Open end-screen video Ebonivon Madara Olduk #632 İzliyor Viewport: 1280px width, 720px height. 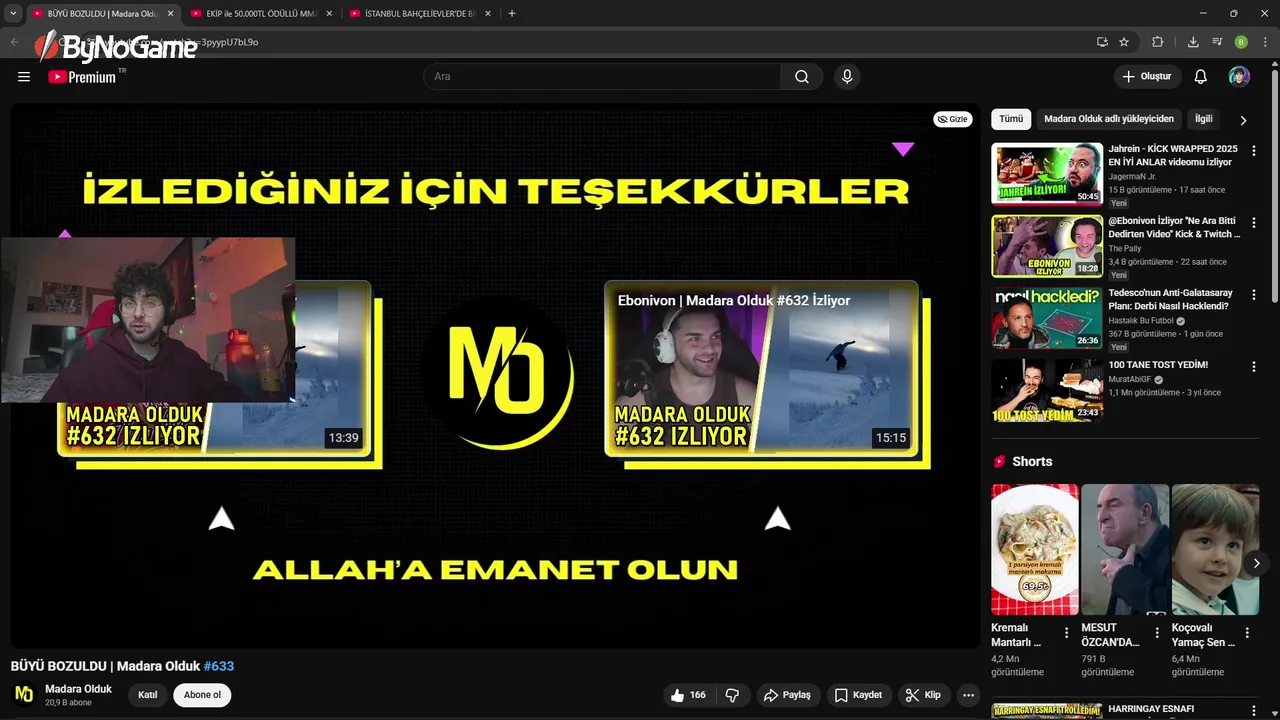pyautogui.click(x=761, y=368)
